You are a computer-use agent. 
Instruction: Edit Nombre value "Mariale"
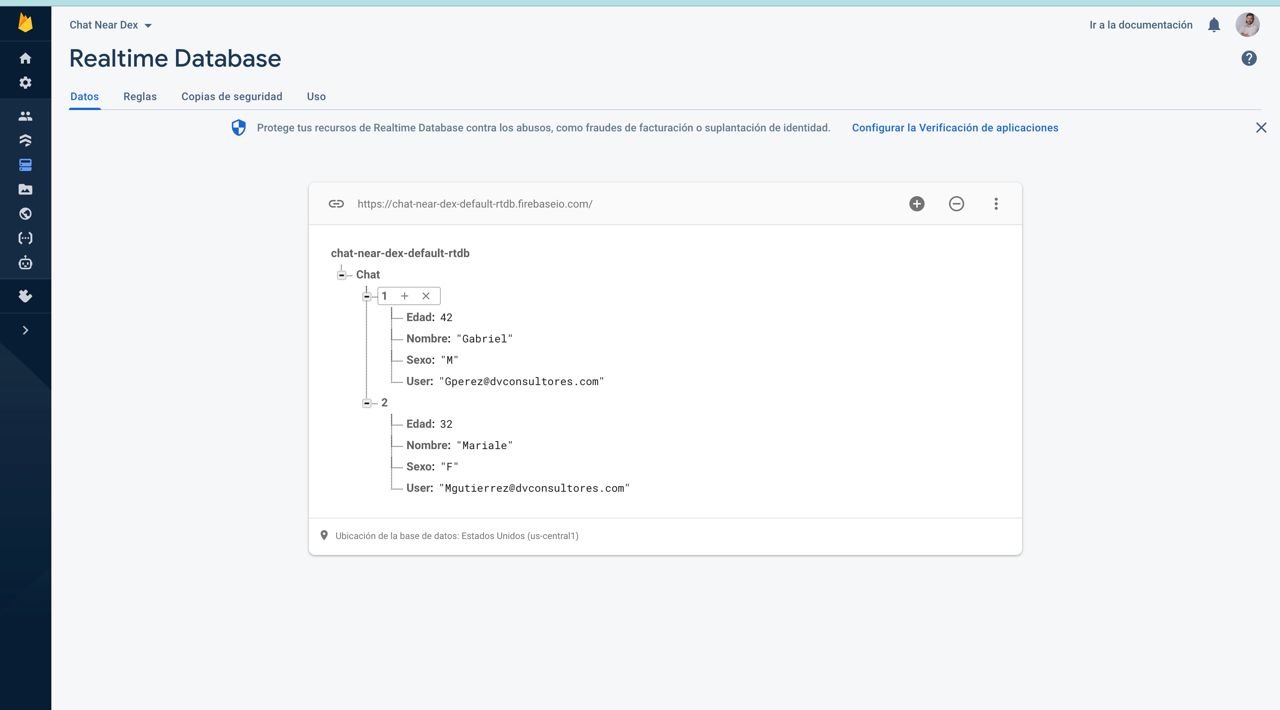pyautogui.click(x=485, y=446)
